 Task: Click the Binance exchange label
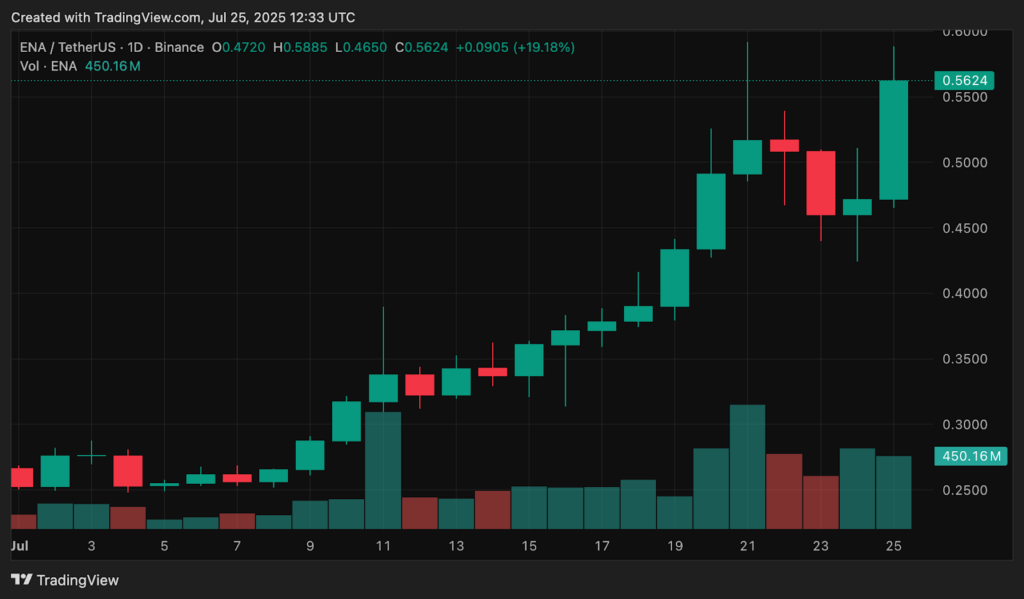tap(182, 46)
